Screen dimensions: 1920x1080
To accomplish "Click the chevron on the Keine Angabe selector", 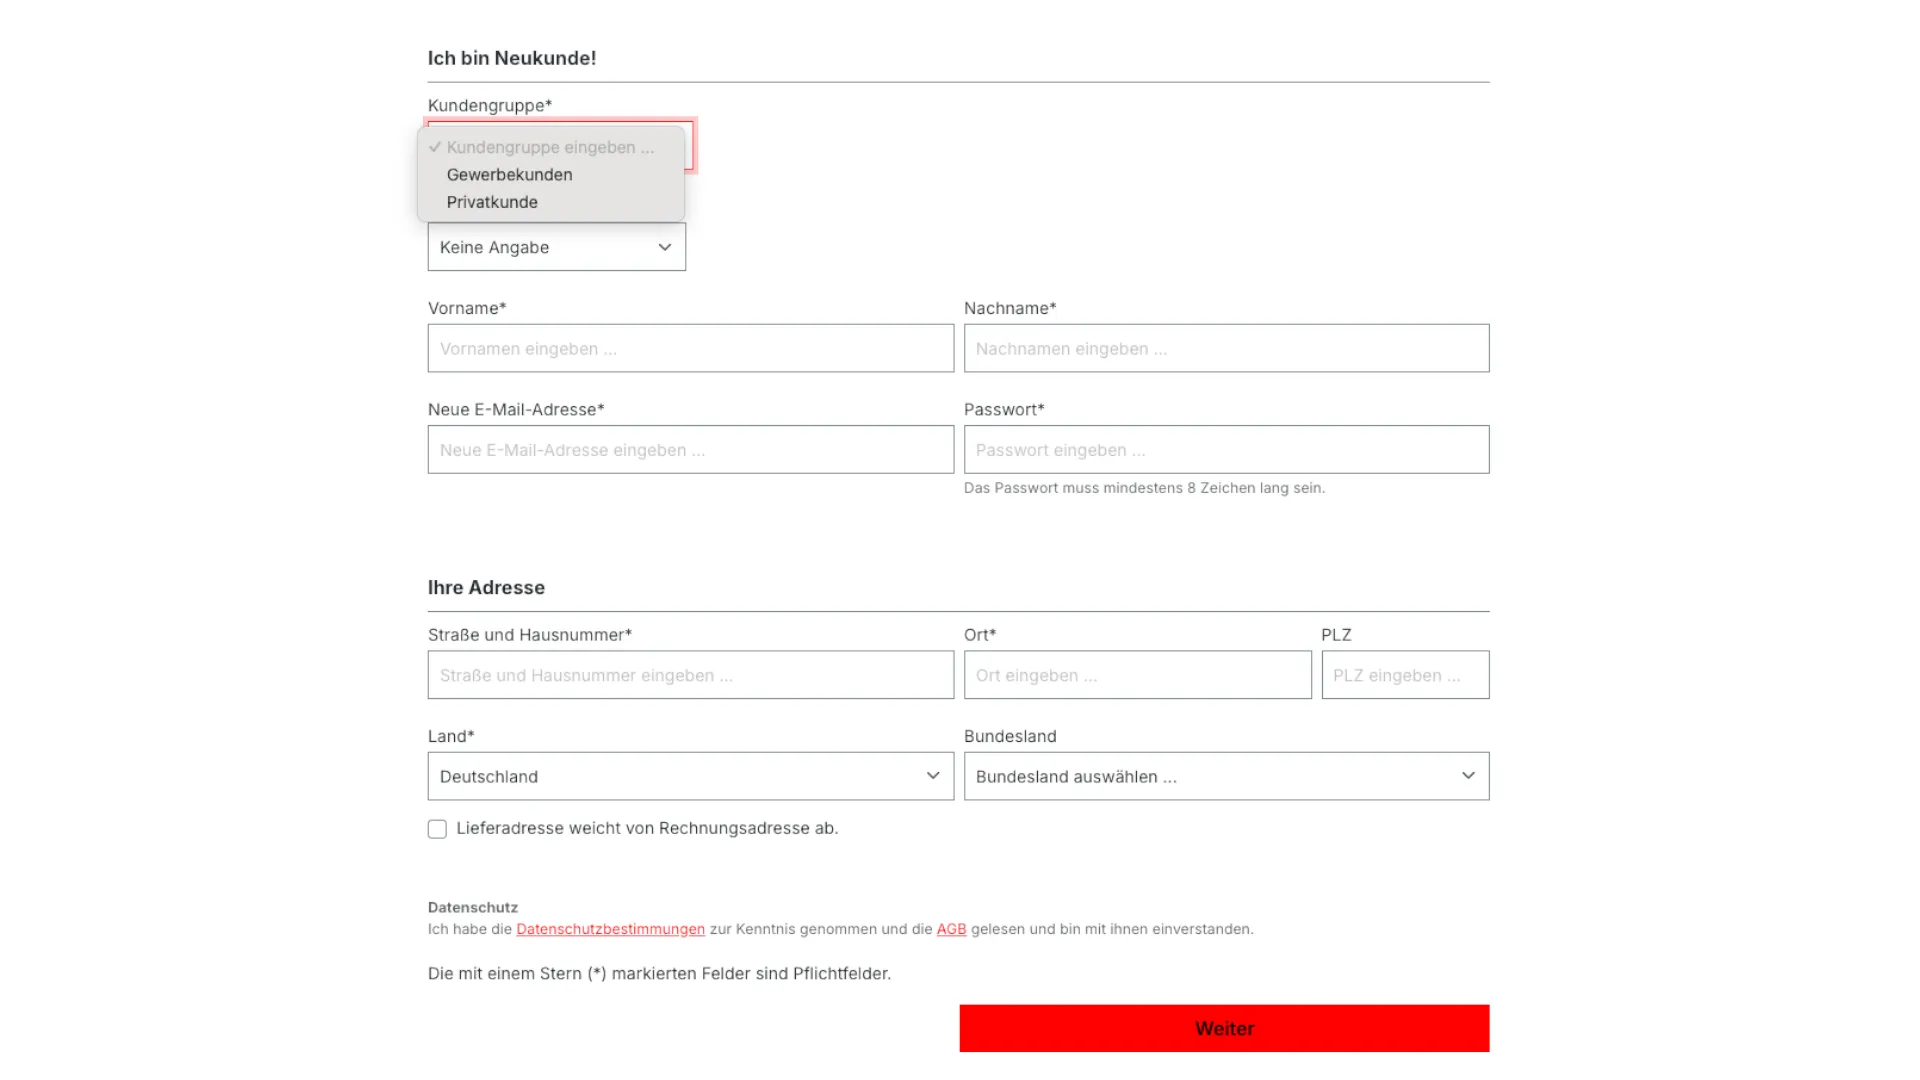I will [x=664, y=247].
